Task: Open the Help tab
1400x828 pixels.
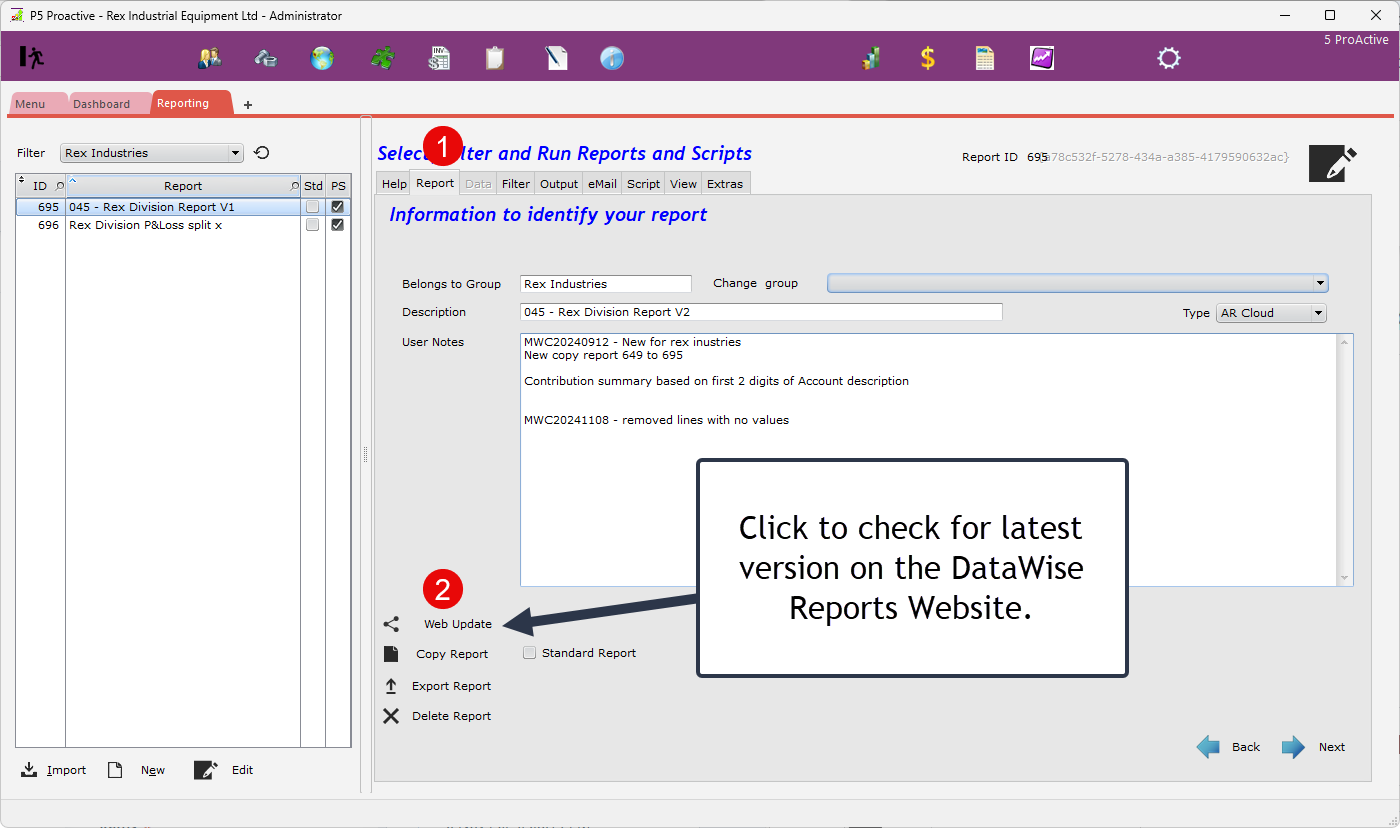Action: pyautogui.click(x=394, y=184)
